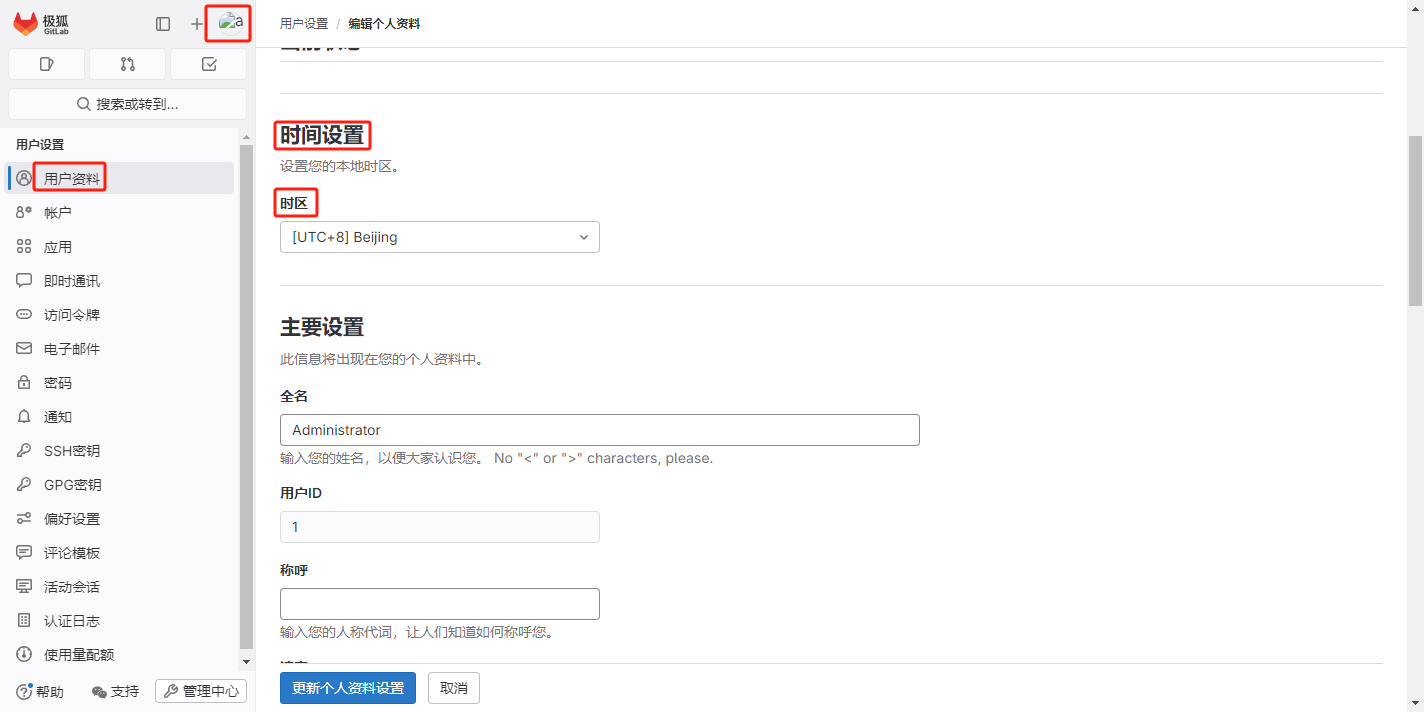Image resolution: width=1424 pixels, height=712 pixels.
Task: Open the to-do list icon button
Action: tap(208, 64)
